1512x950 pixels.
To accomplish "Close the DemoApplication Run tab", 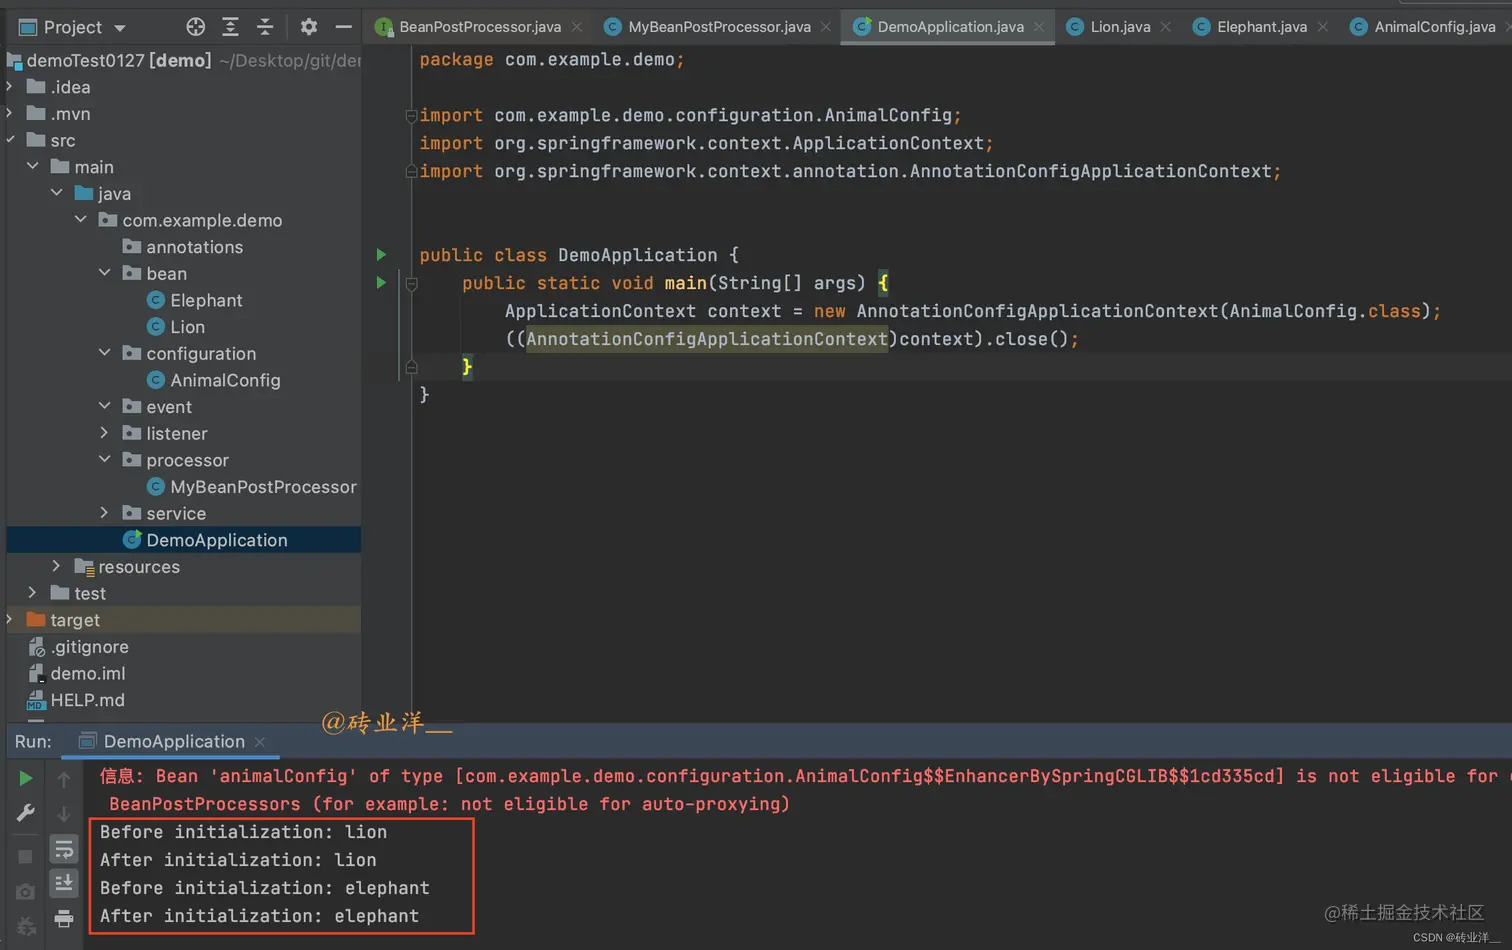I will tap(260, 742).
